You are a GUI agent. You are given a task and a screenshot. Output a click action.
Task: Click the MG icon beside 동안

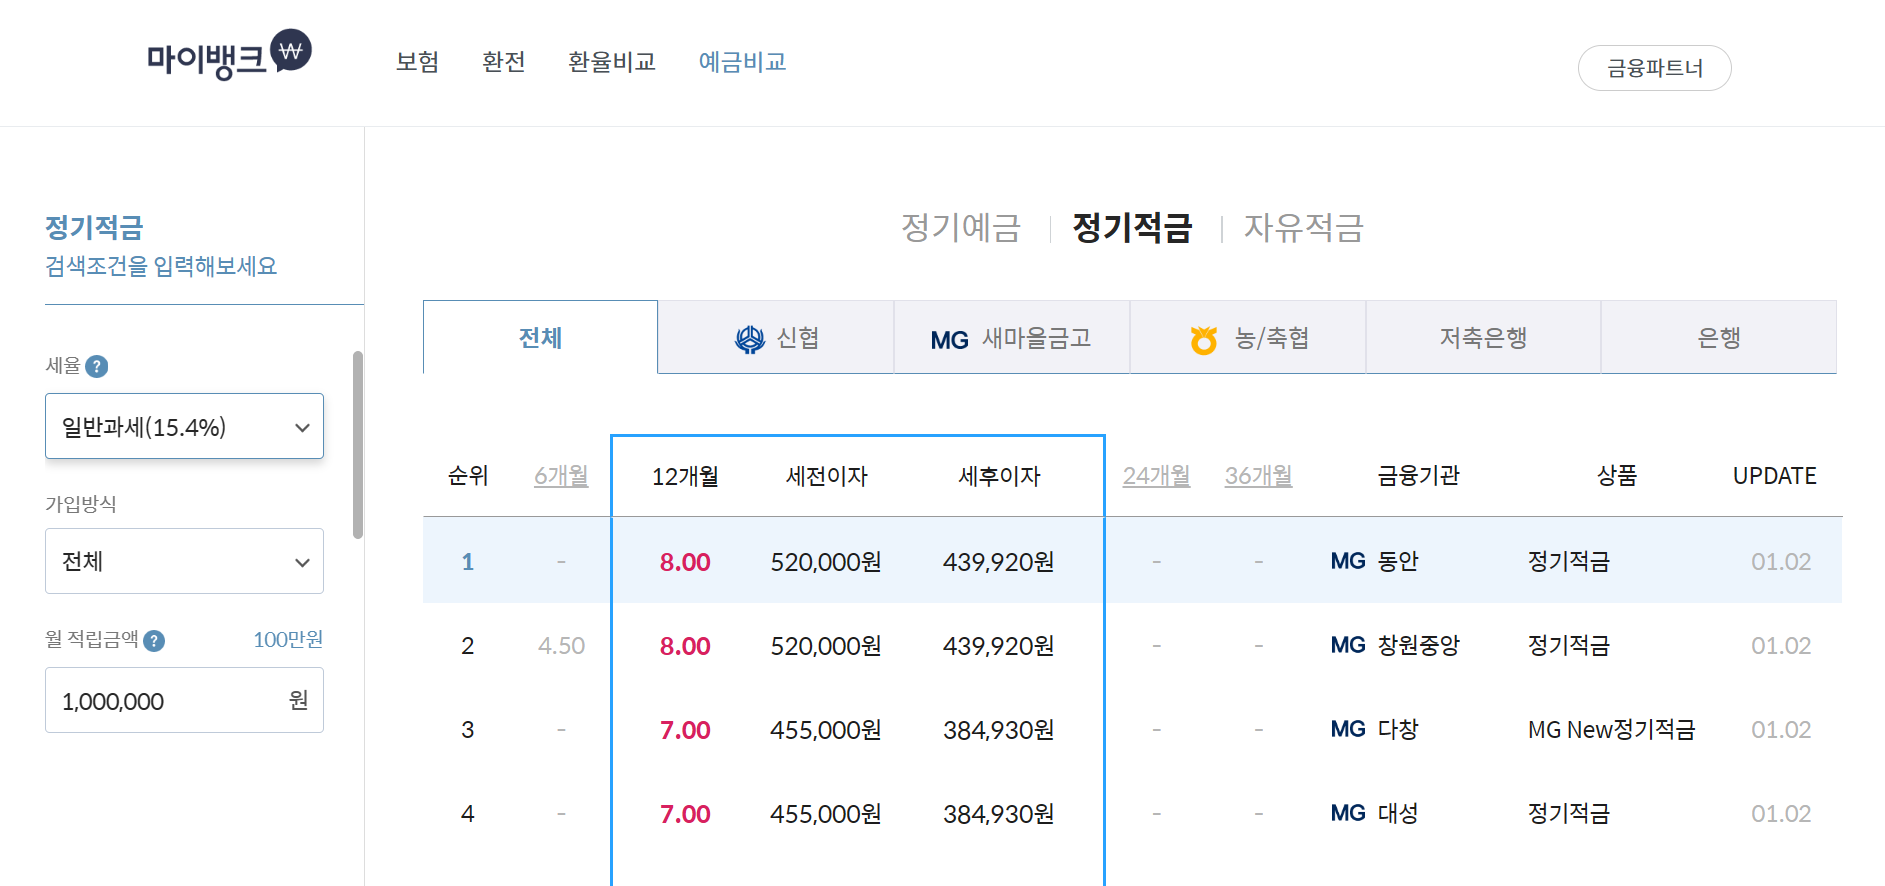(1348, 561)
